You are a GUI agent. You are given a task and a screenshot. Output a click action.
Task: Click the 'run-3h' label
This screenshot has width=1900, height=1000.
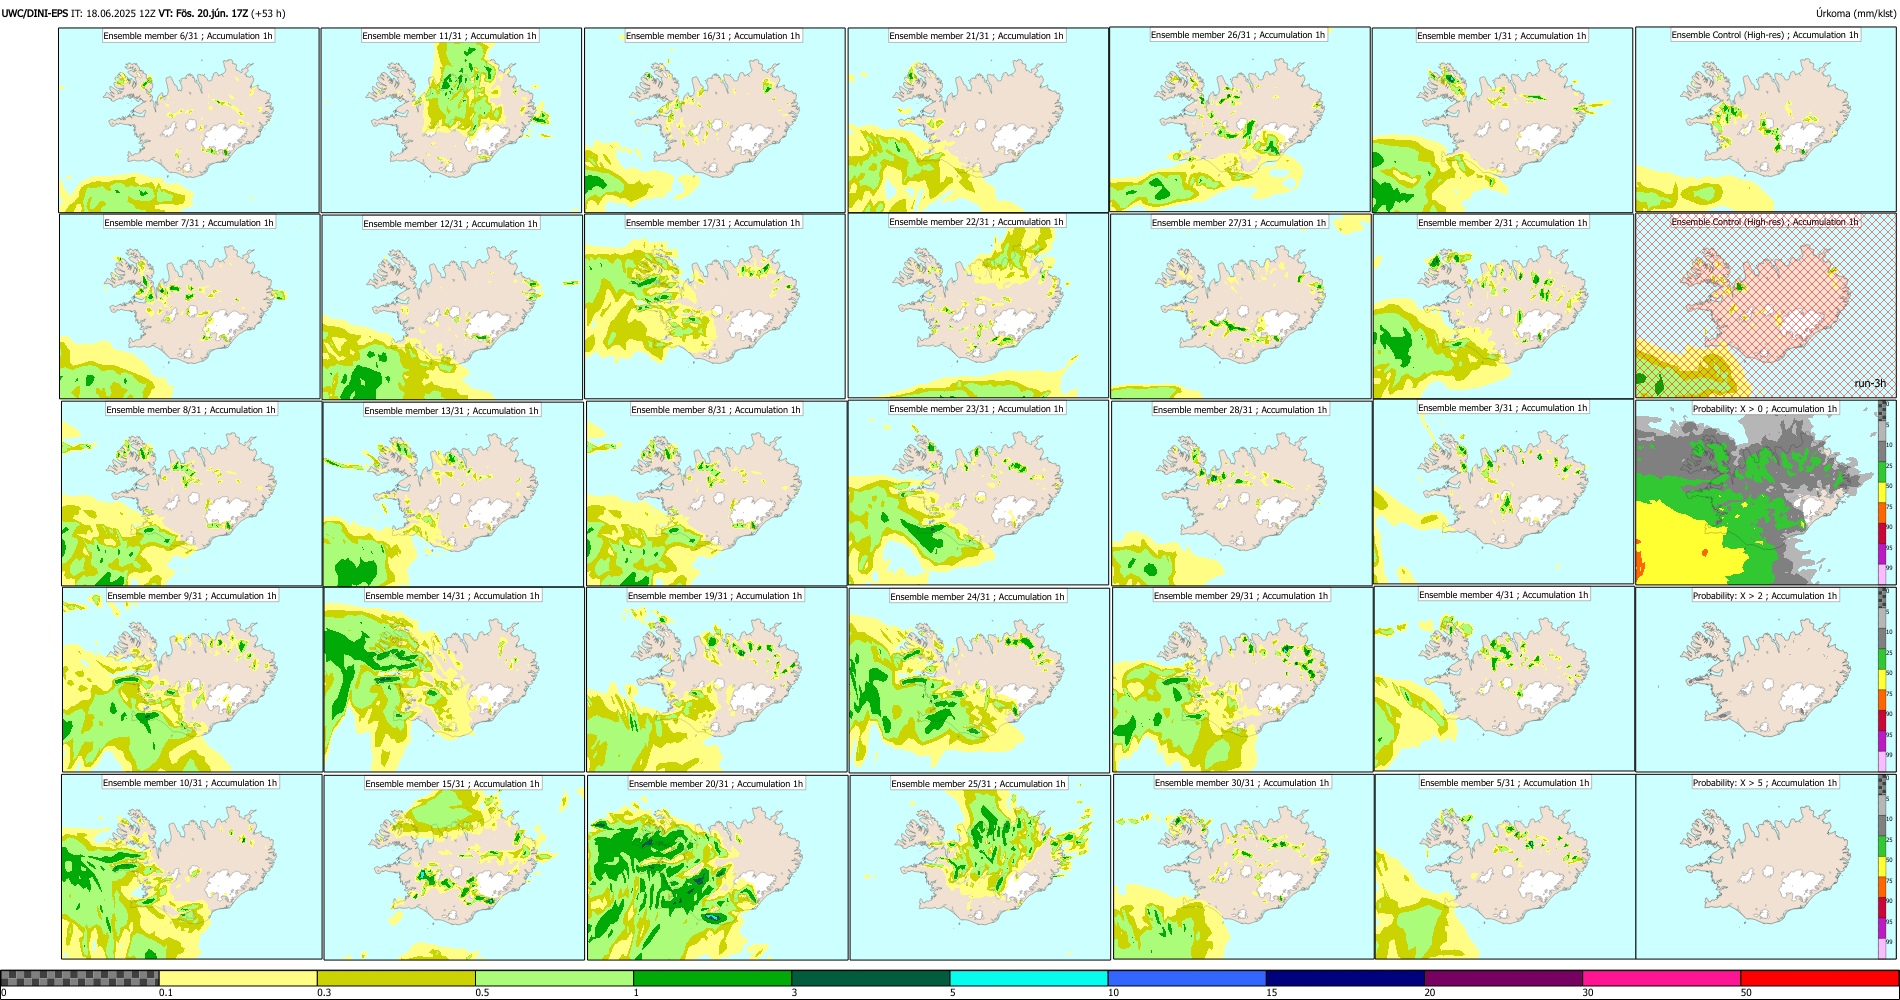pos(1869,383)
